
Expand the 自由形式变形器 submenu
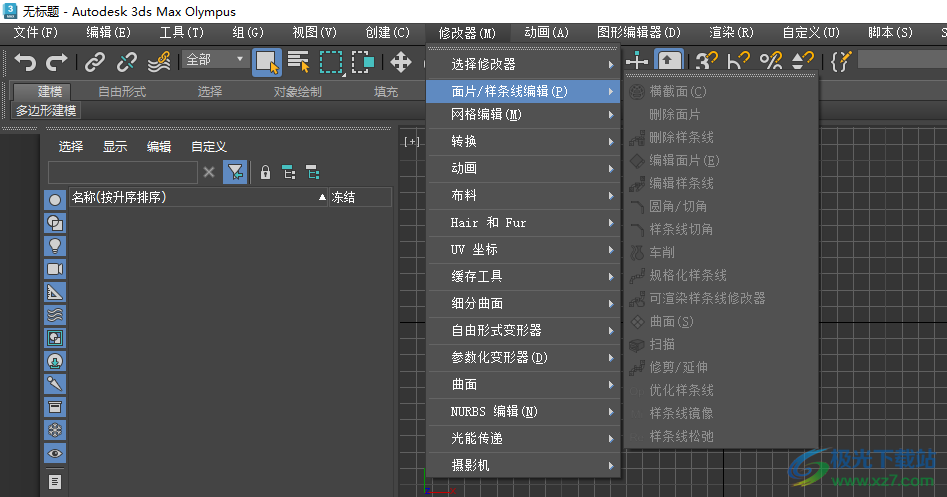pos(523,330)
